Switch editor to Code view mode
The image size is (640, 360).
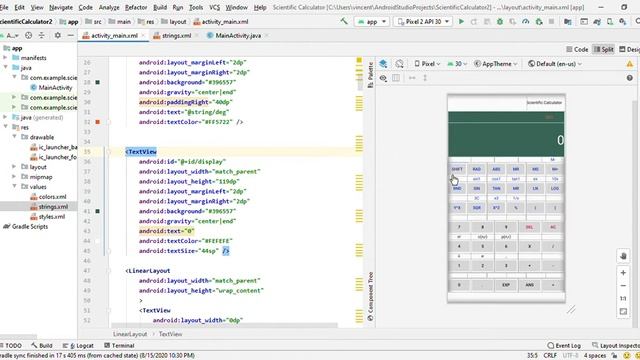(x=577, y=49)
